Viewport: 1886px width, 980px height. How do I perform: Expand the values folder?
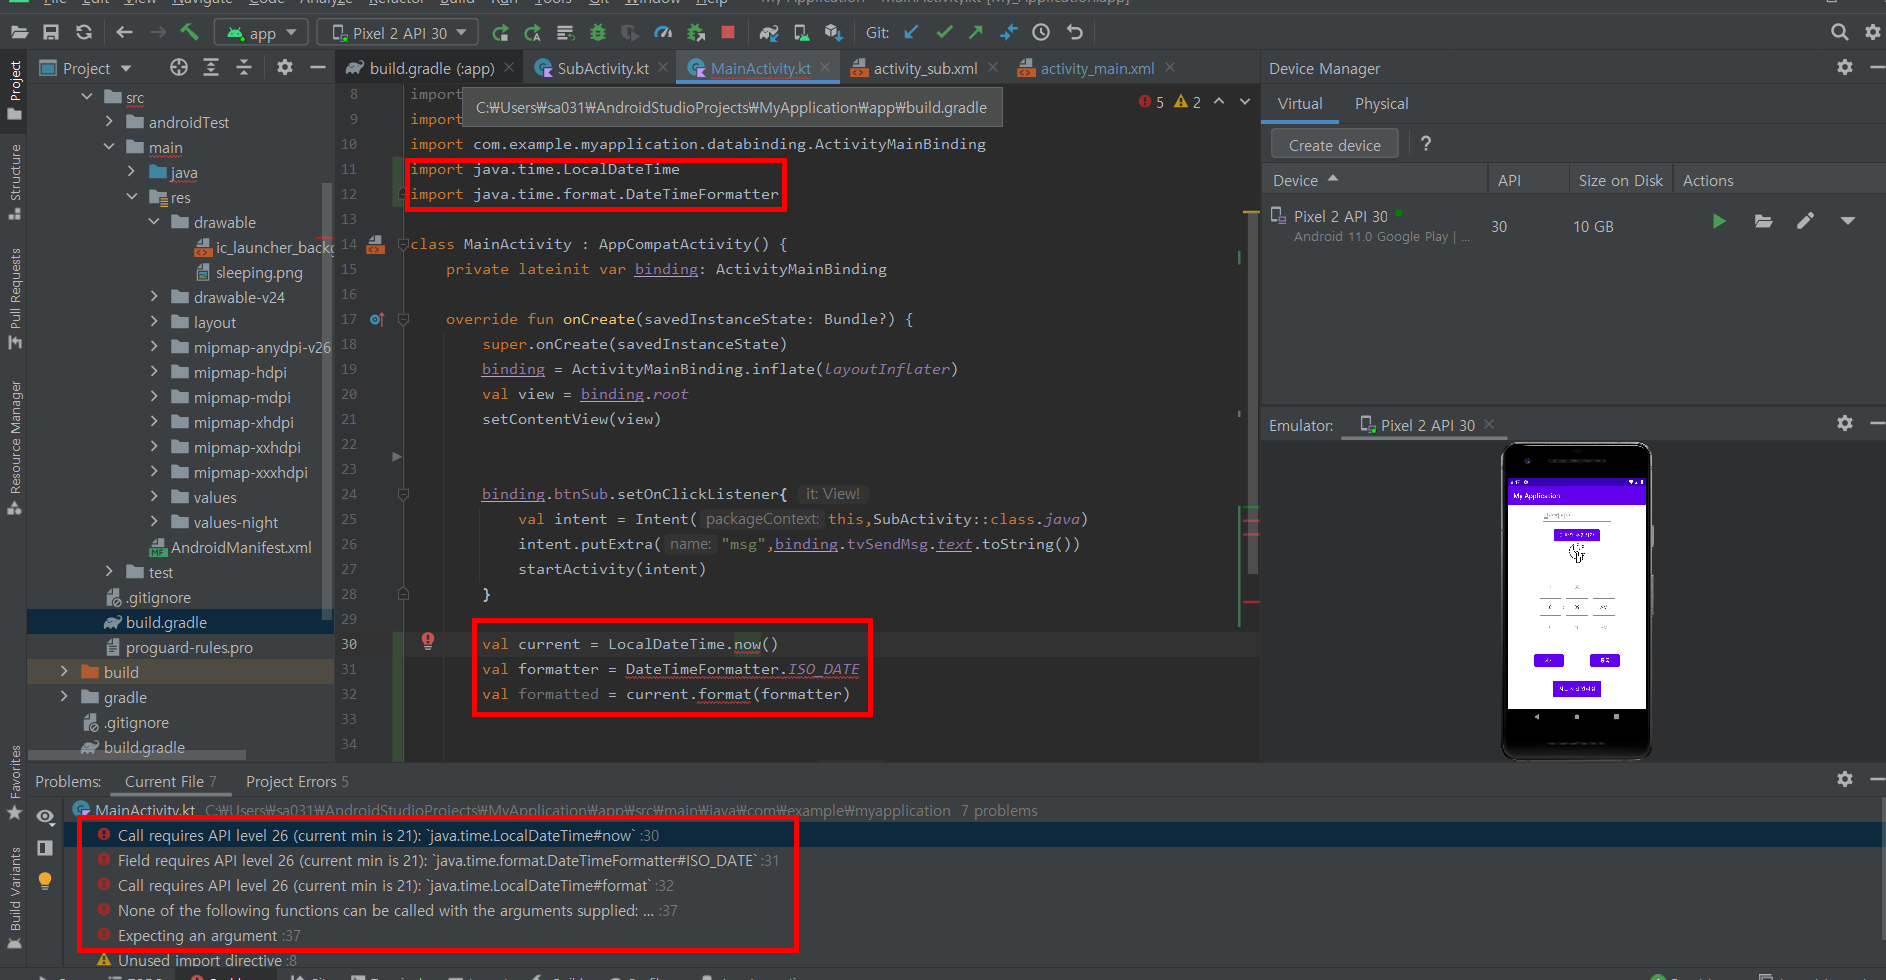(x=154, y=497)
